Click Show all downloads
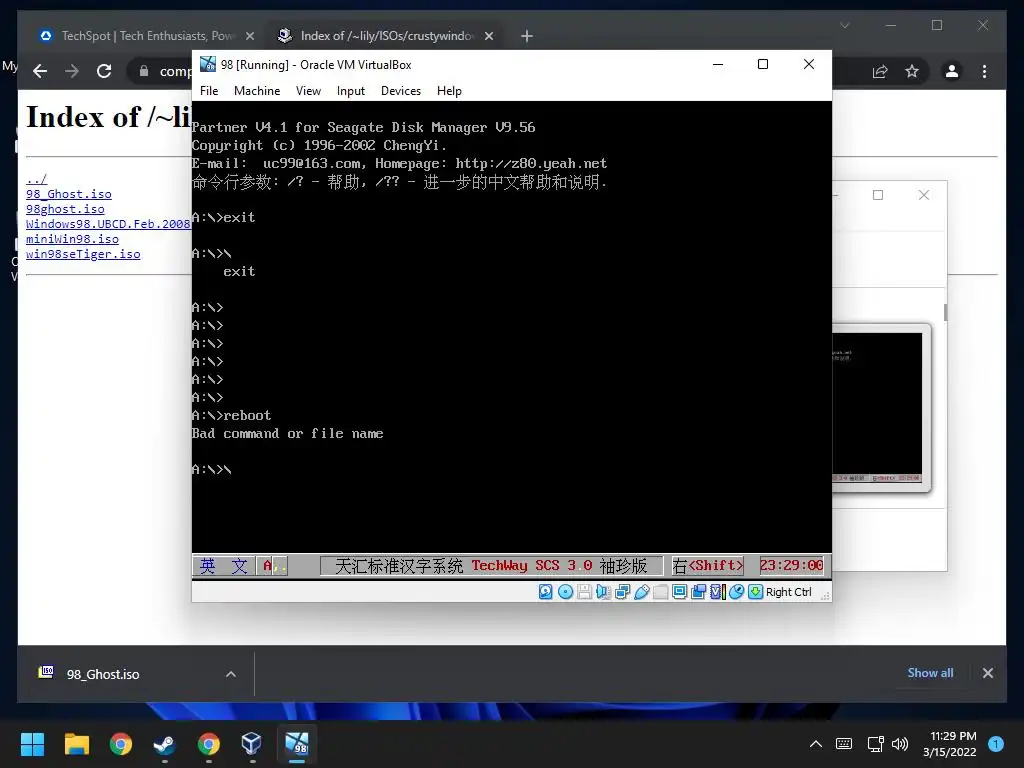Viewport: 1024px width, 768px height. coord(930,673)
